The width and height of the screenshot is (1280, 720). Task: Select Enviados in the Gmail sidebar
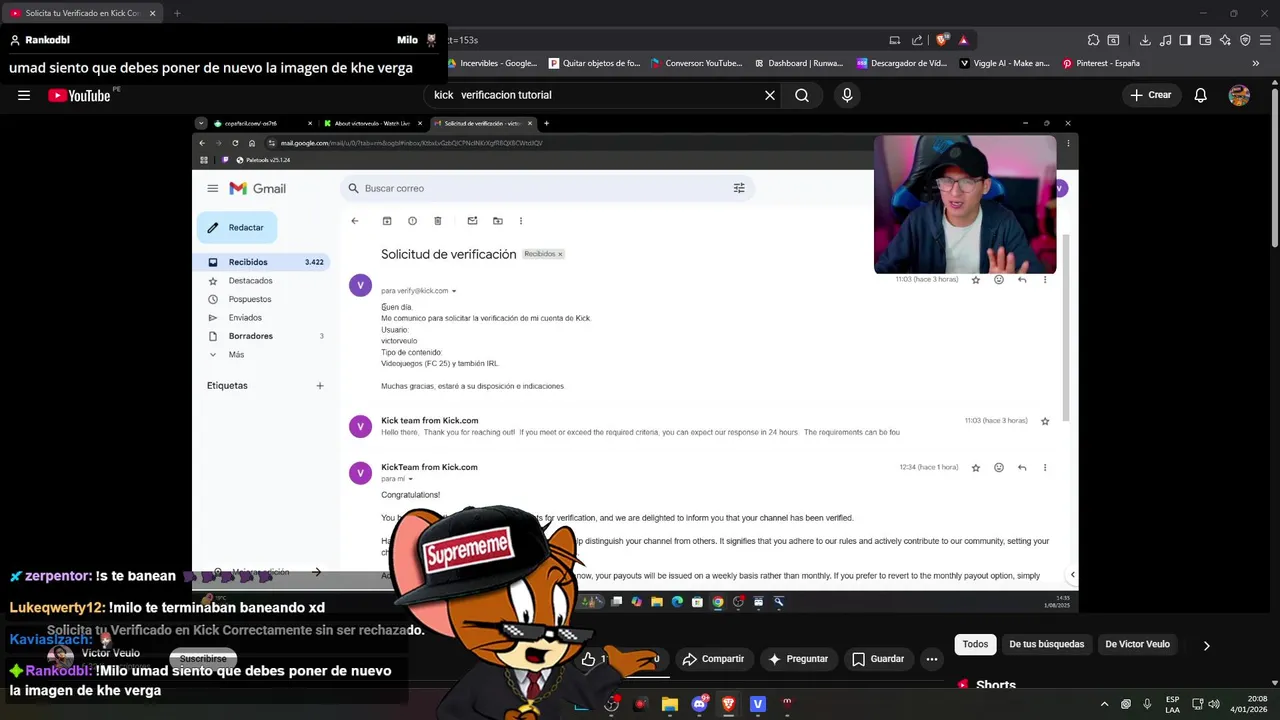coord(262,318)
